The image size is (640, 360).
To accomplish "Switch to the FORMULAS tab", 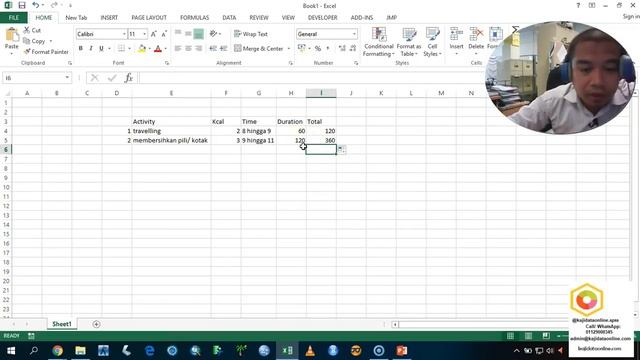I will (x=194, y=18).
